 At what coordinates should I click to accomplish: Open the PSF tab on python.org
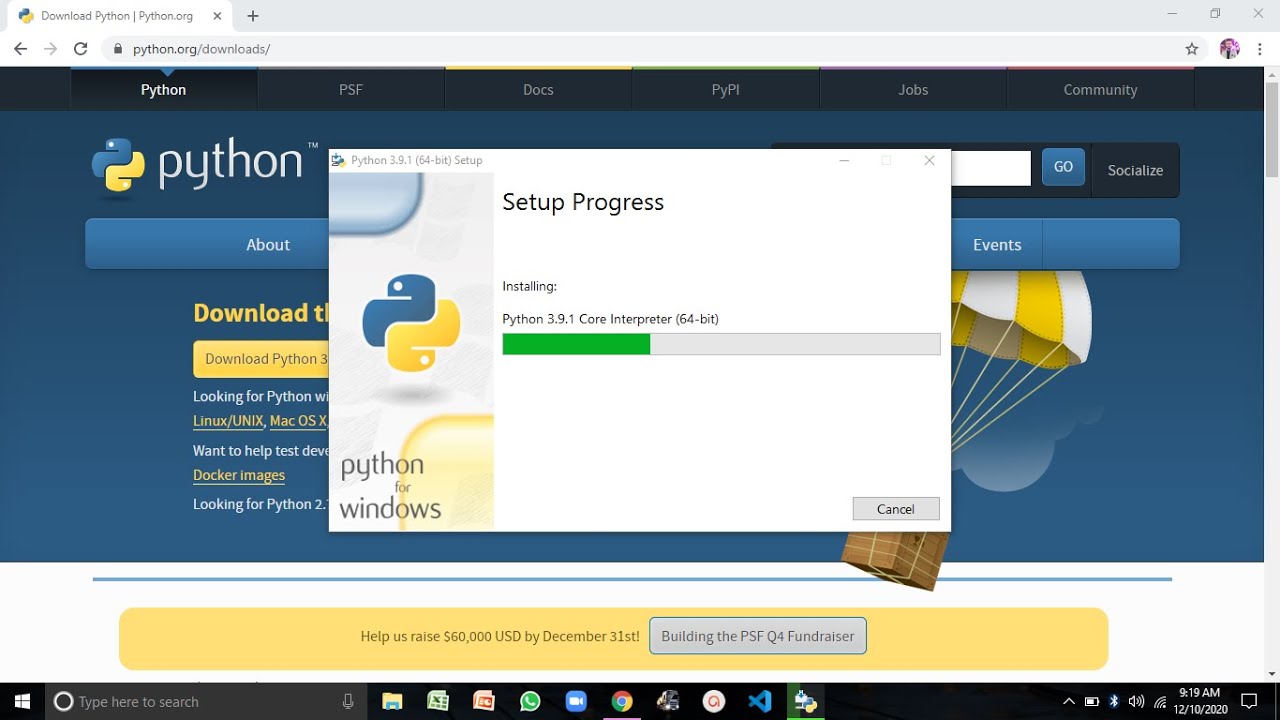(351, 89)
